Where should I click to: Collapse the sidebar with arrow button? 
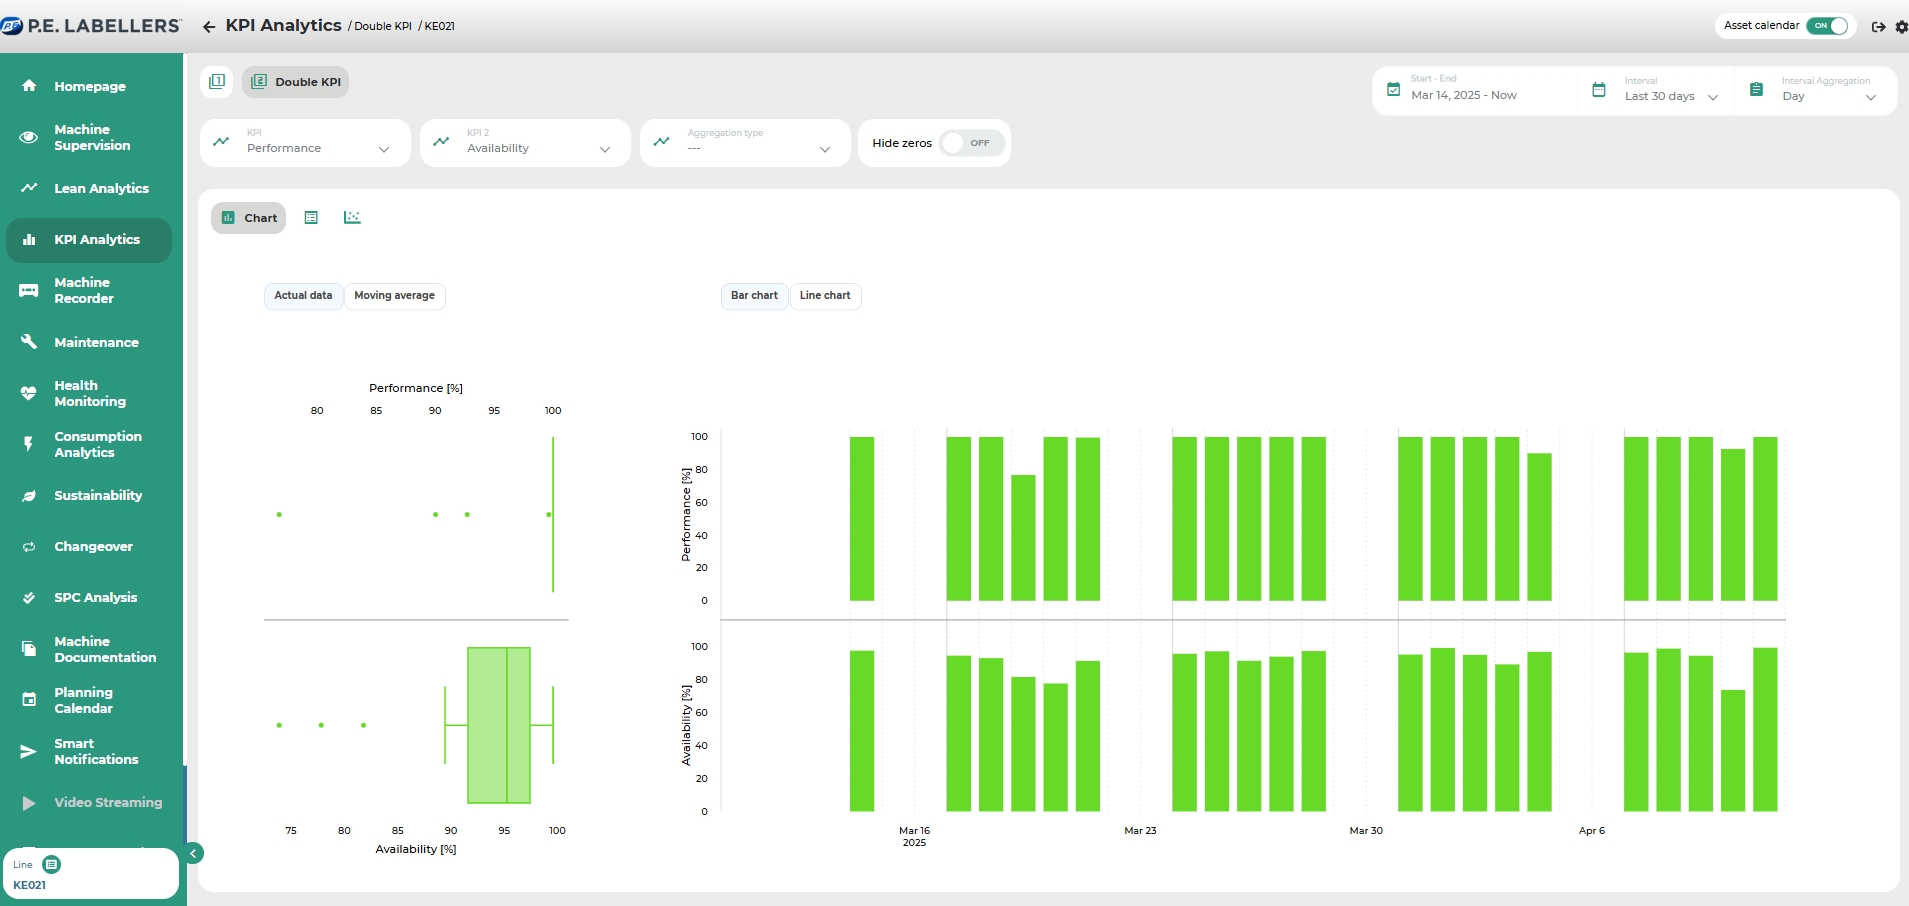(194, 853)
